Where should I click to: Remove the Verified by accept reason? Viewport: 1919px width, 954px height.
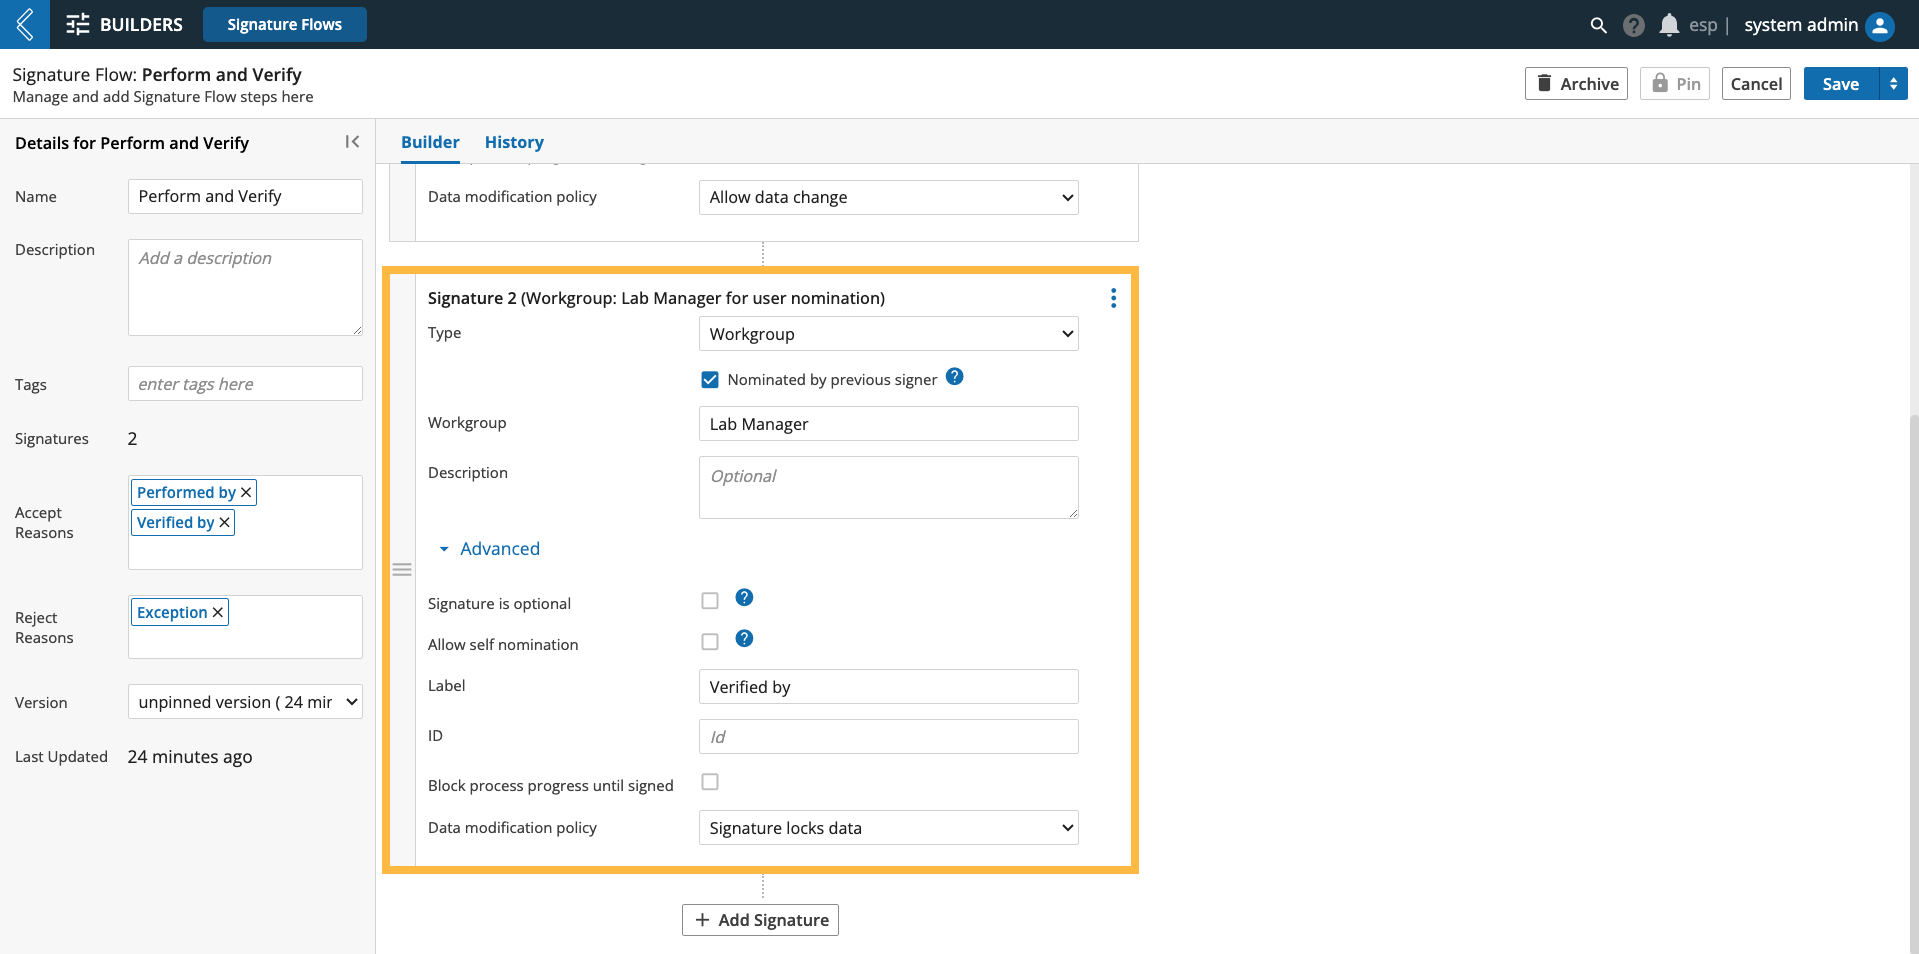point(225,522)
